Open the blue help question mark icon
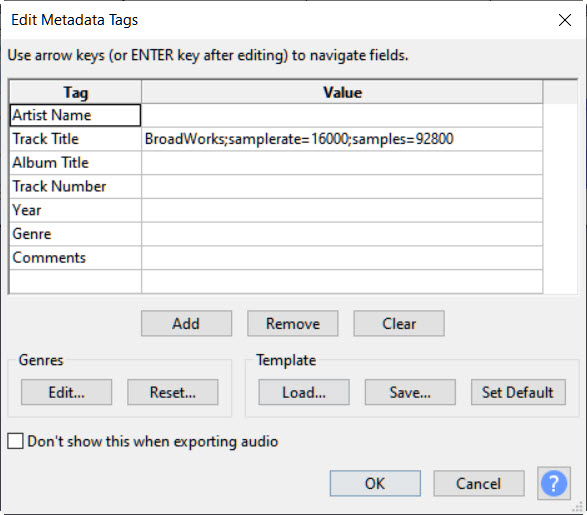 tap(554, 483)
